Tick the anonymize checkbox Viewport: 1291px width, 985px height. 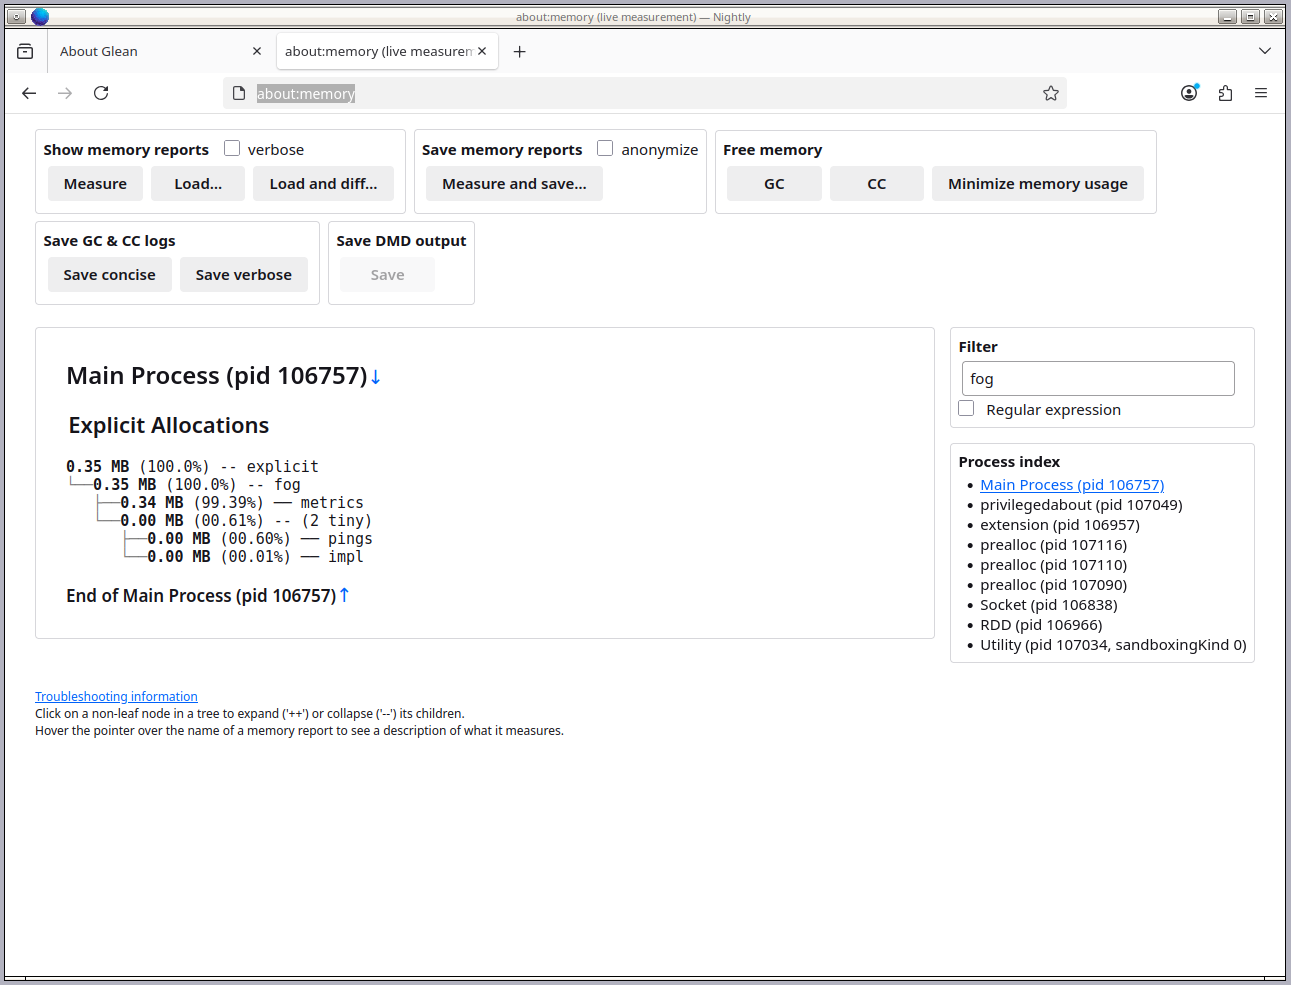[605, 149]
